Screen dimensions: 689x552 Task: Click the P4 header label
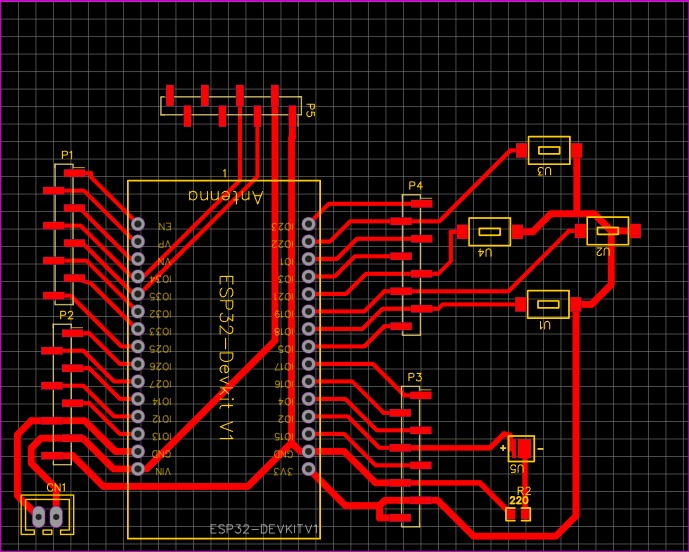pyautogui.click(x=415, y=185)
